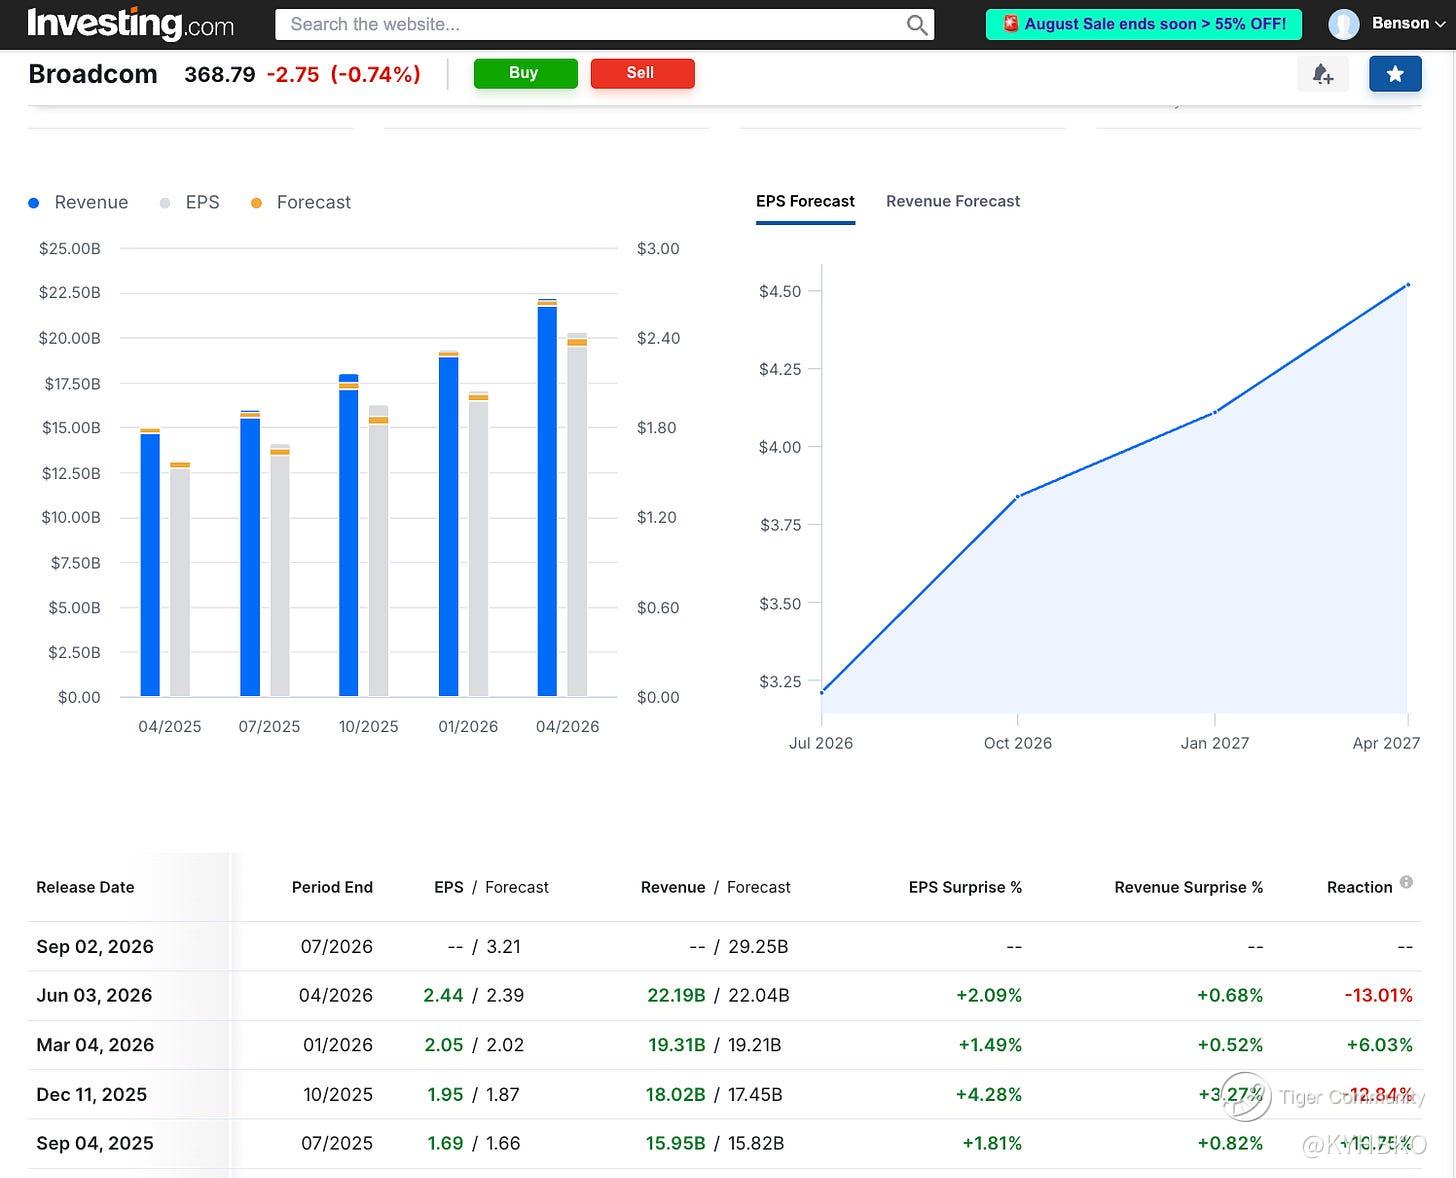Select the blue Revenue bar for 07/2025

250,556
